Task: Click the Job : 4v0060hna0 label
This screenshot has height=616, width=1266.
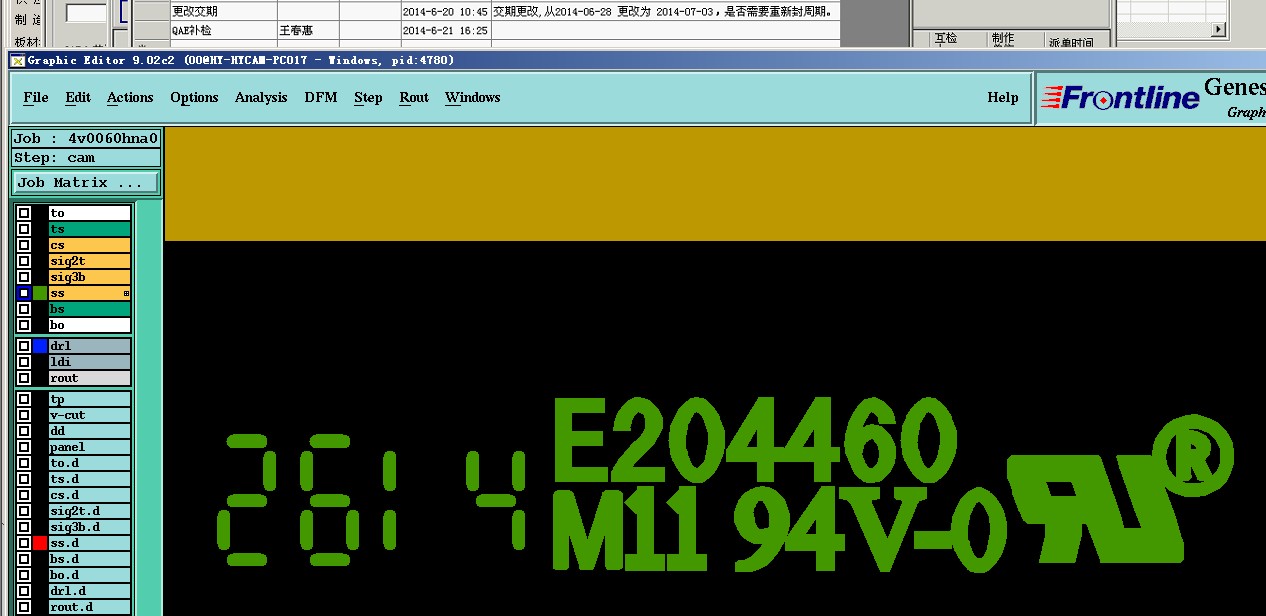Action: pyautogui.click(x=86, y=138)
